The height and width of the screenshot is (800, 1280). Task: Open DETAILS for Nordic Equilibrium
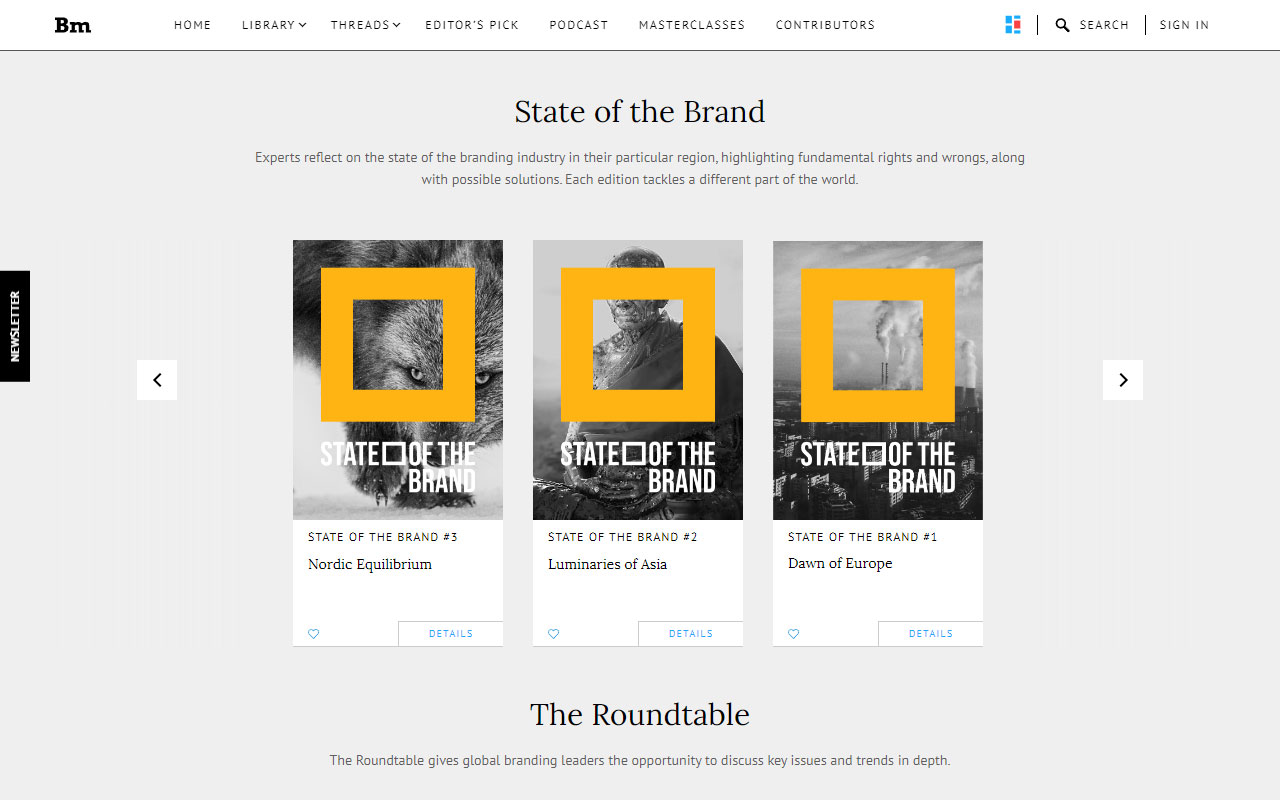pos(450,633)
